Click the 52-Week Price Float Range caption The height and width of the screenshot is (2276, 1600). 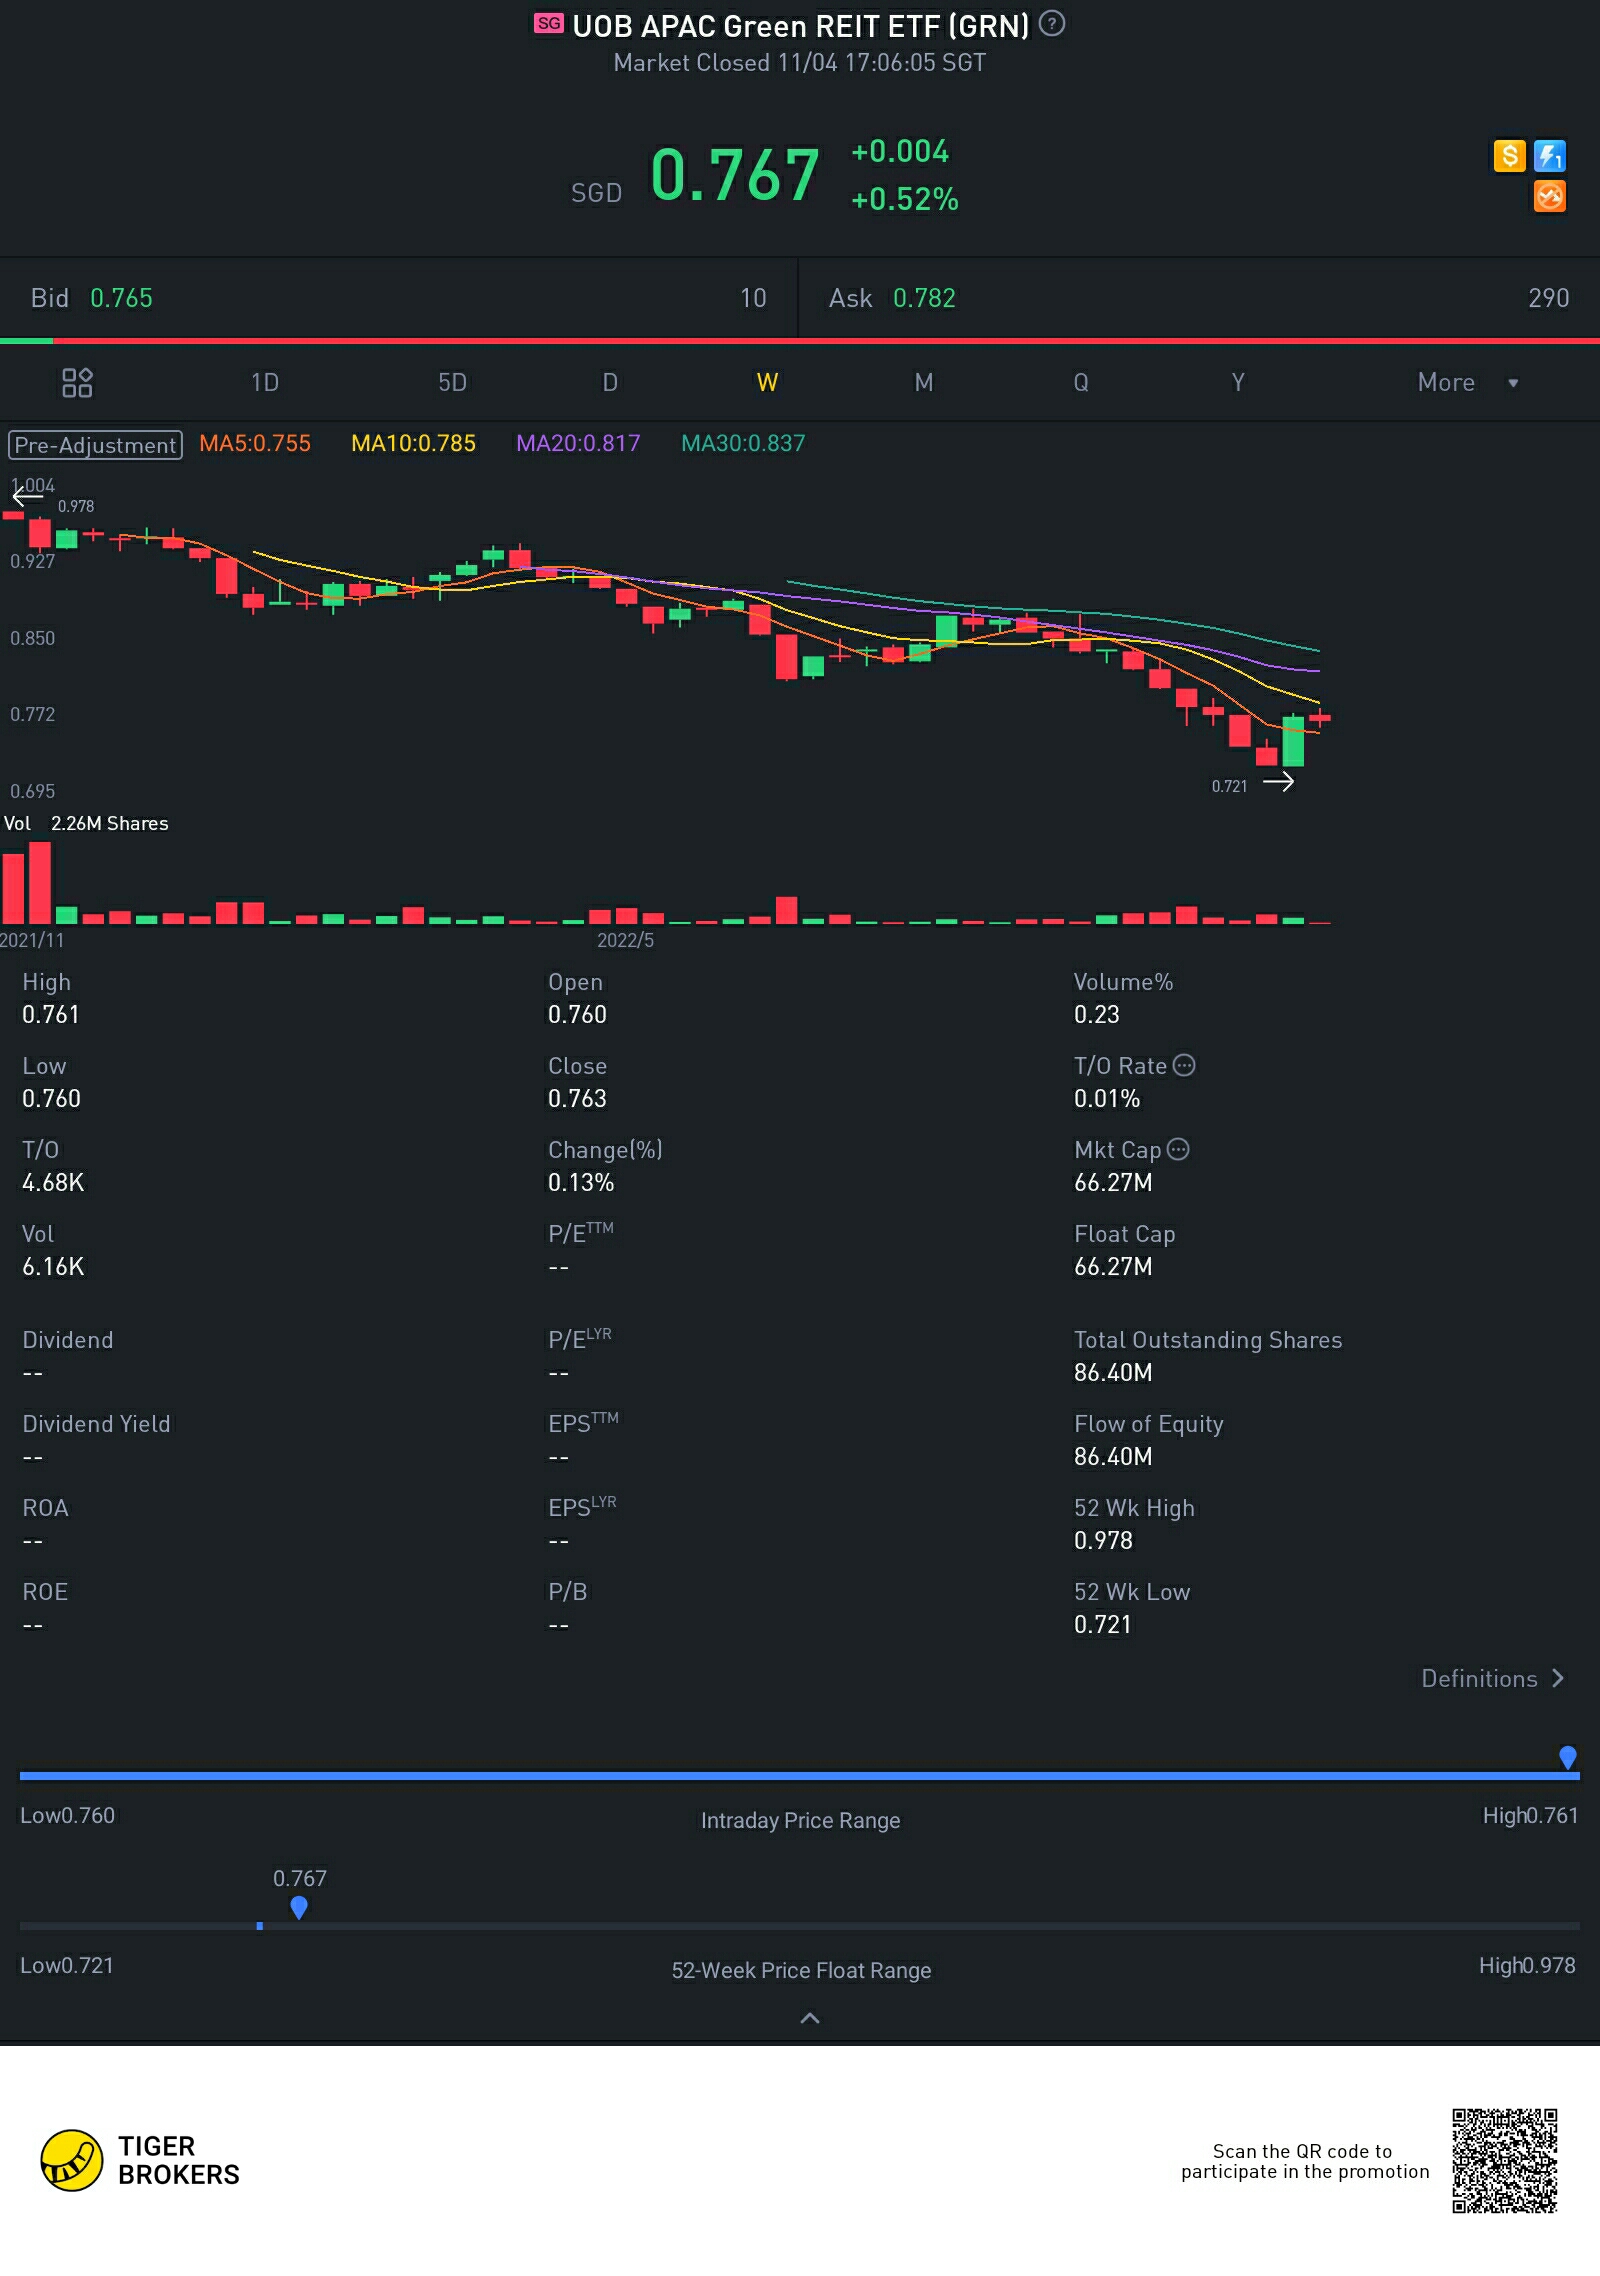coord(801,1970)
